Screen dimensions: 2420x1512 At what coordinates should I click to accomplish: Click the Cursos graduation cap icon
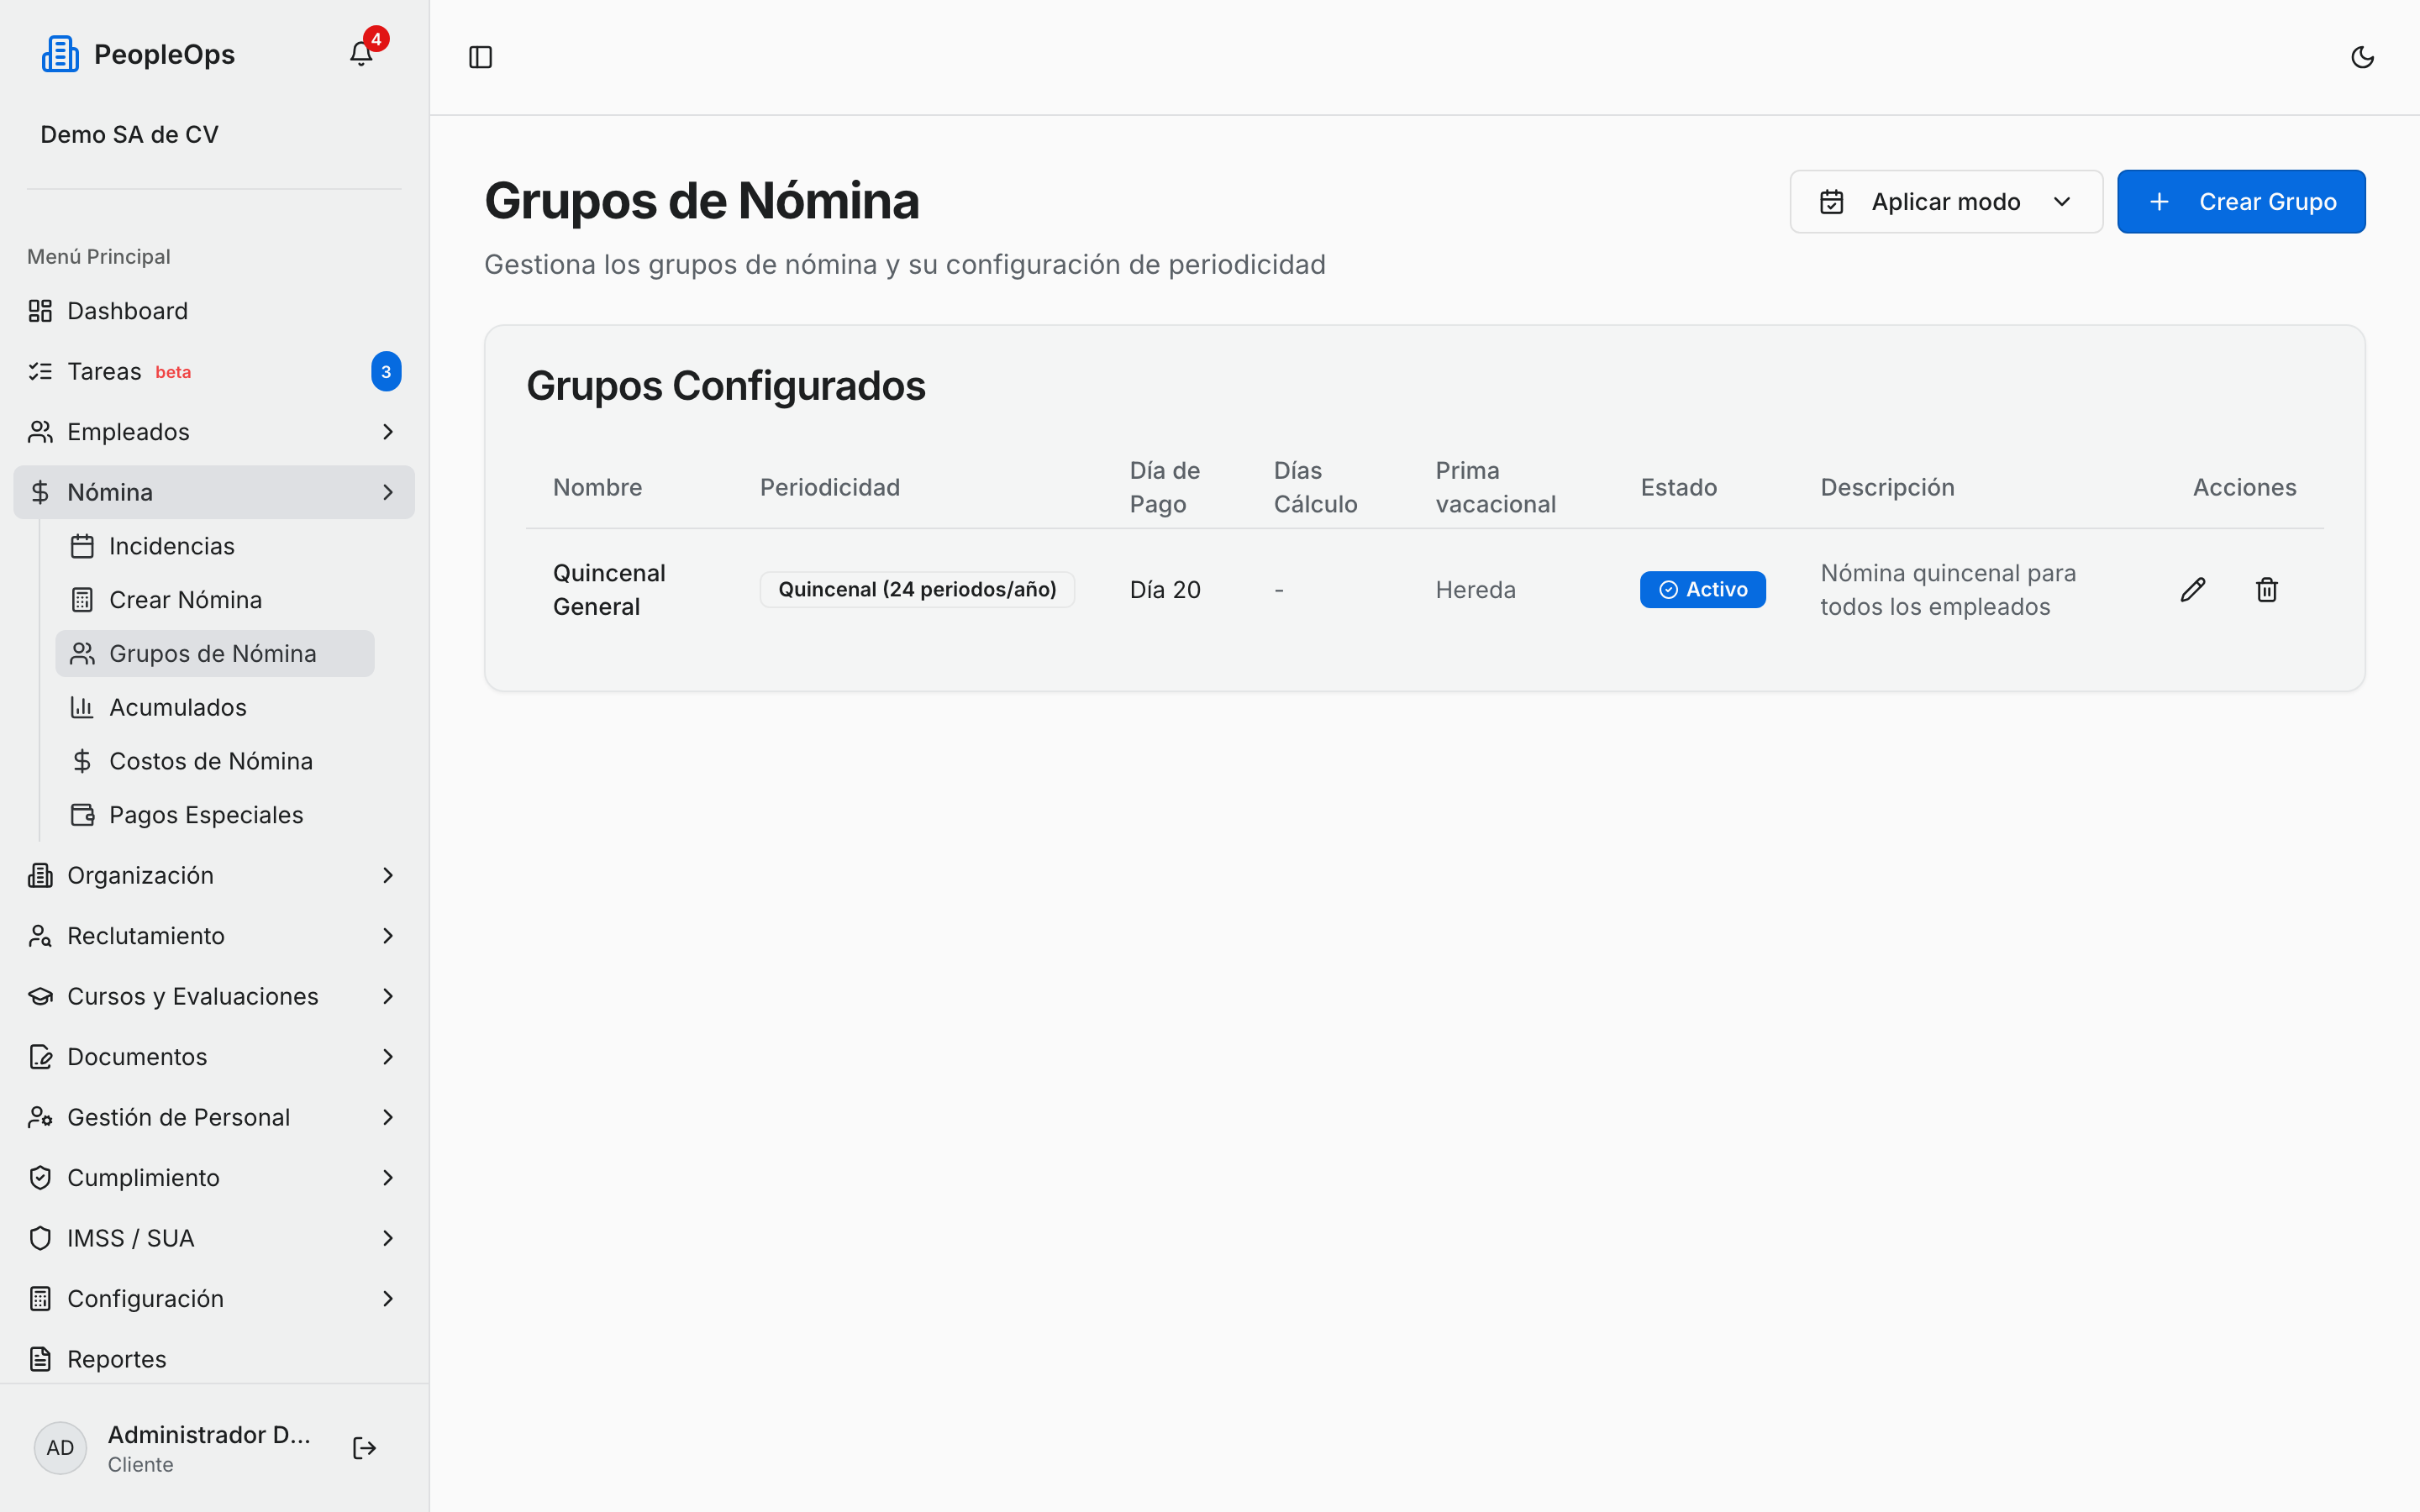pos(40,996)
